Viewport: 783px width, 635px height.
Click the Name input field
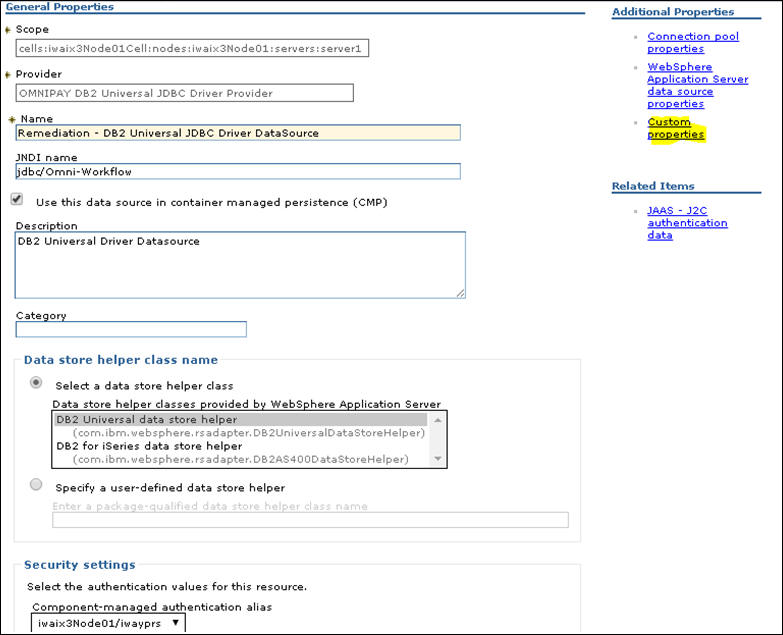pos(238,133)
